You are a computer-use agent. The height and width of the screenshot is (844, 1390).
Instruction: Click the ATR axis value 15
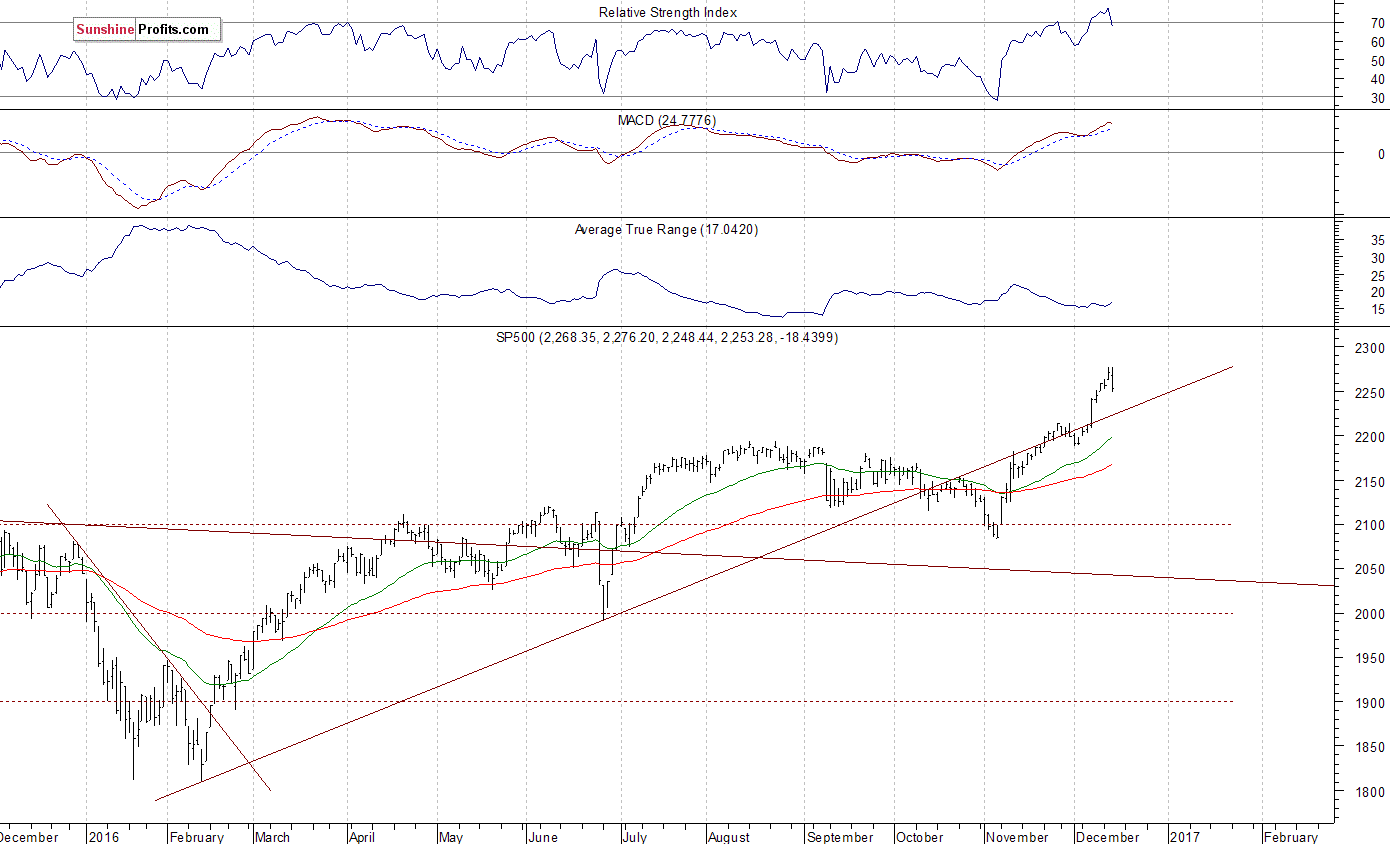pos(1377,309)
